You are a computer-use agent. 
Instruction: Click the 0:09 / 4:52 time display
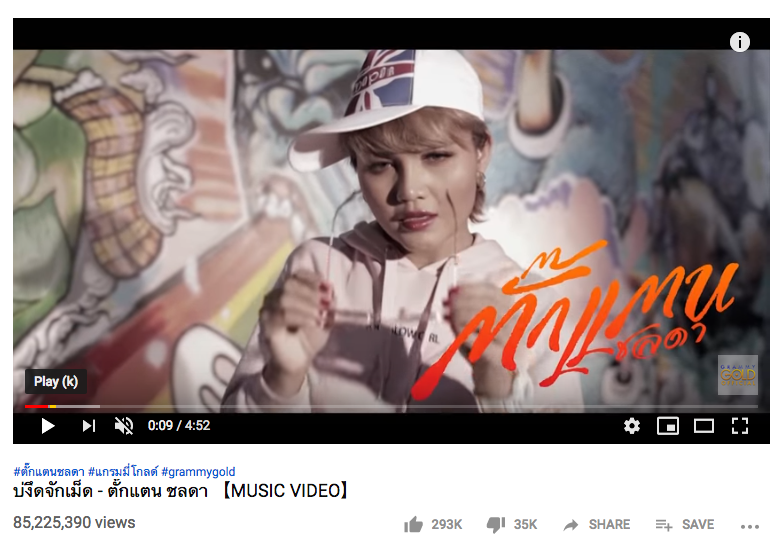pos(179,426)
